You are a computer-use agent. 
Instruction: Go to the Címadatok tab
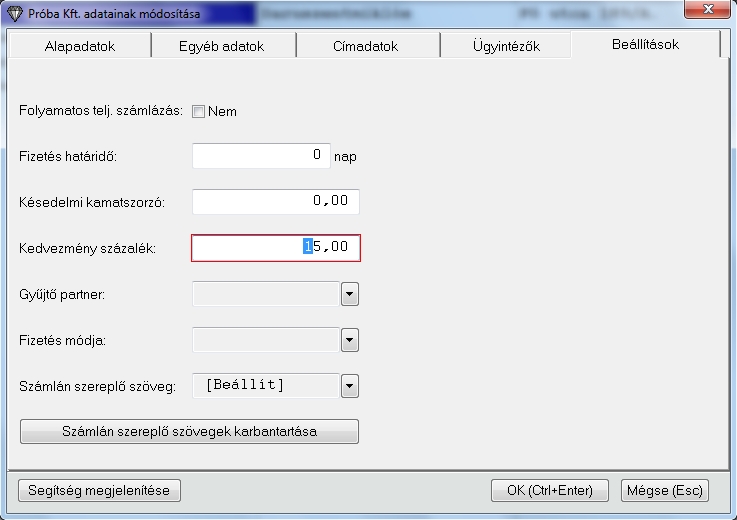[365, 46]
